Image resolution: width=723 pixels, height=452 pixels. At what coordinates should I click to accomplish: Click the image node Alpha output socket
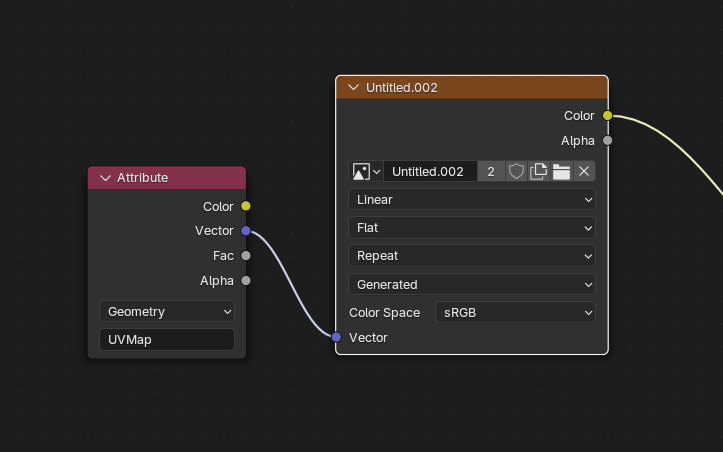pyautogui.click(x=607, y=140)
